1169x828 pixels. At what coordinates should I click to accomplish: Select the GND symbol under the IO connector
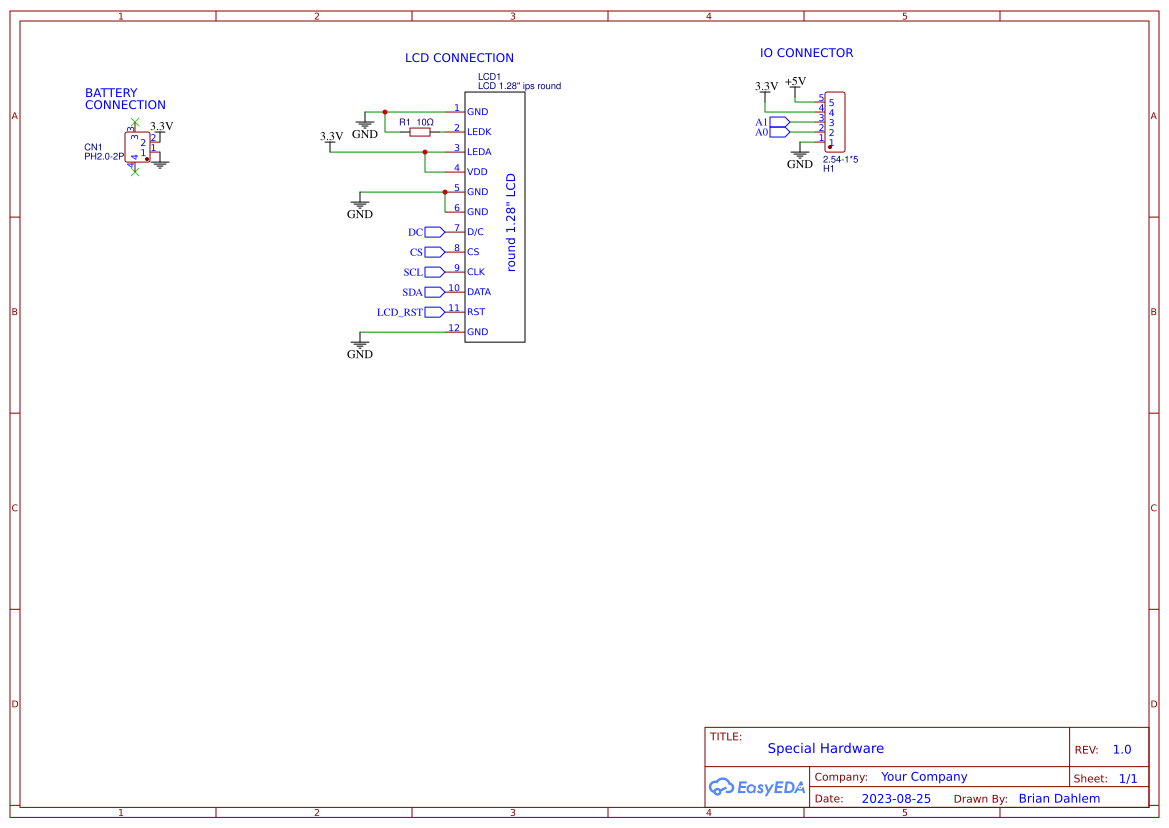click(x=799, y=155)
